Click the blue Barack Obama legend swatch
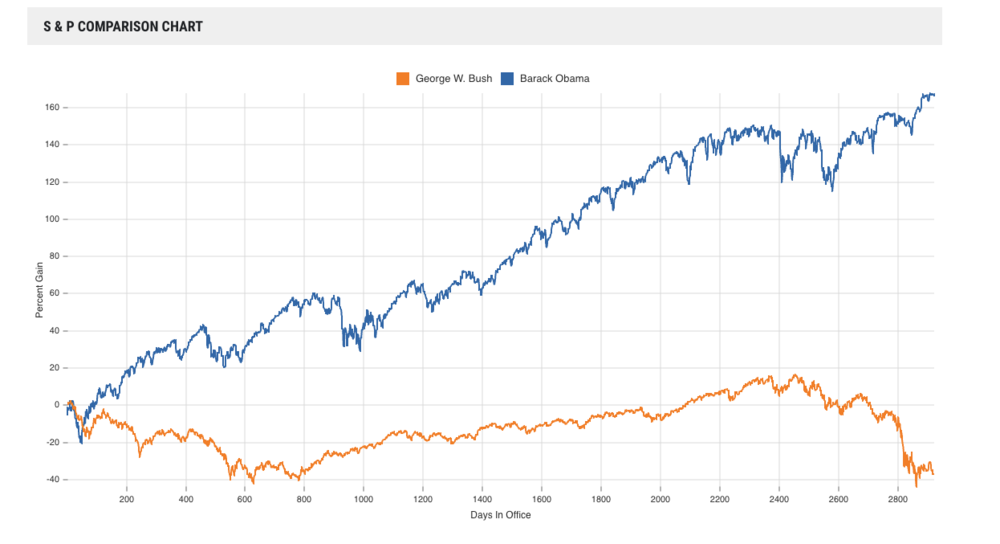This screenshot has height=544, width=1000. click(509, 78)
